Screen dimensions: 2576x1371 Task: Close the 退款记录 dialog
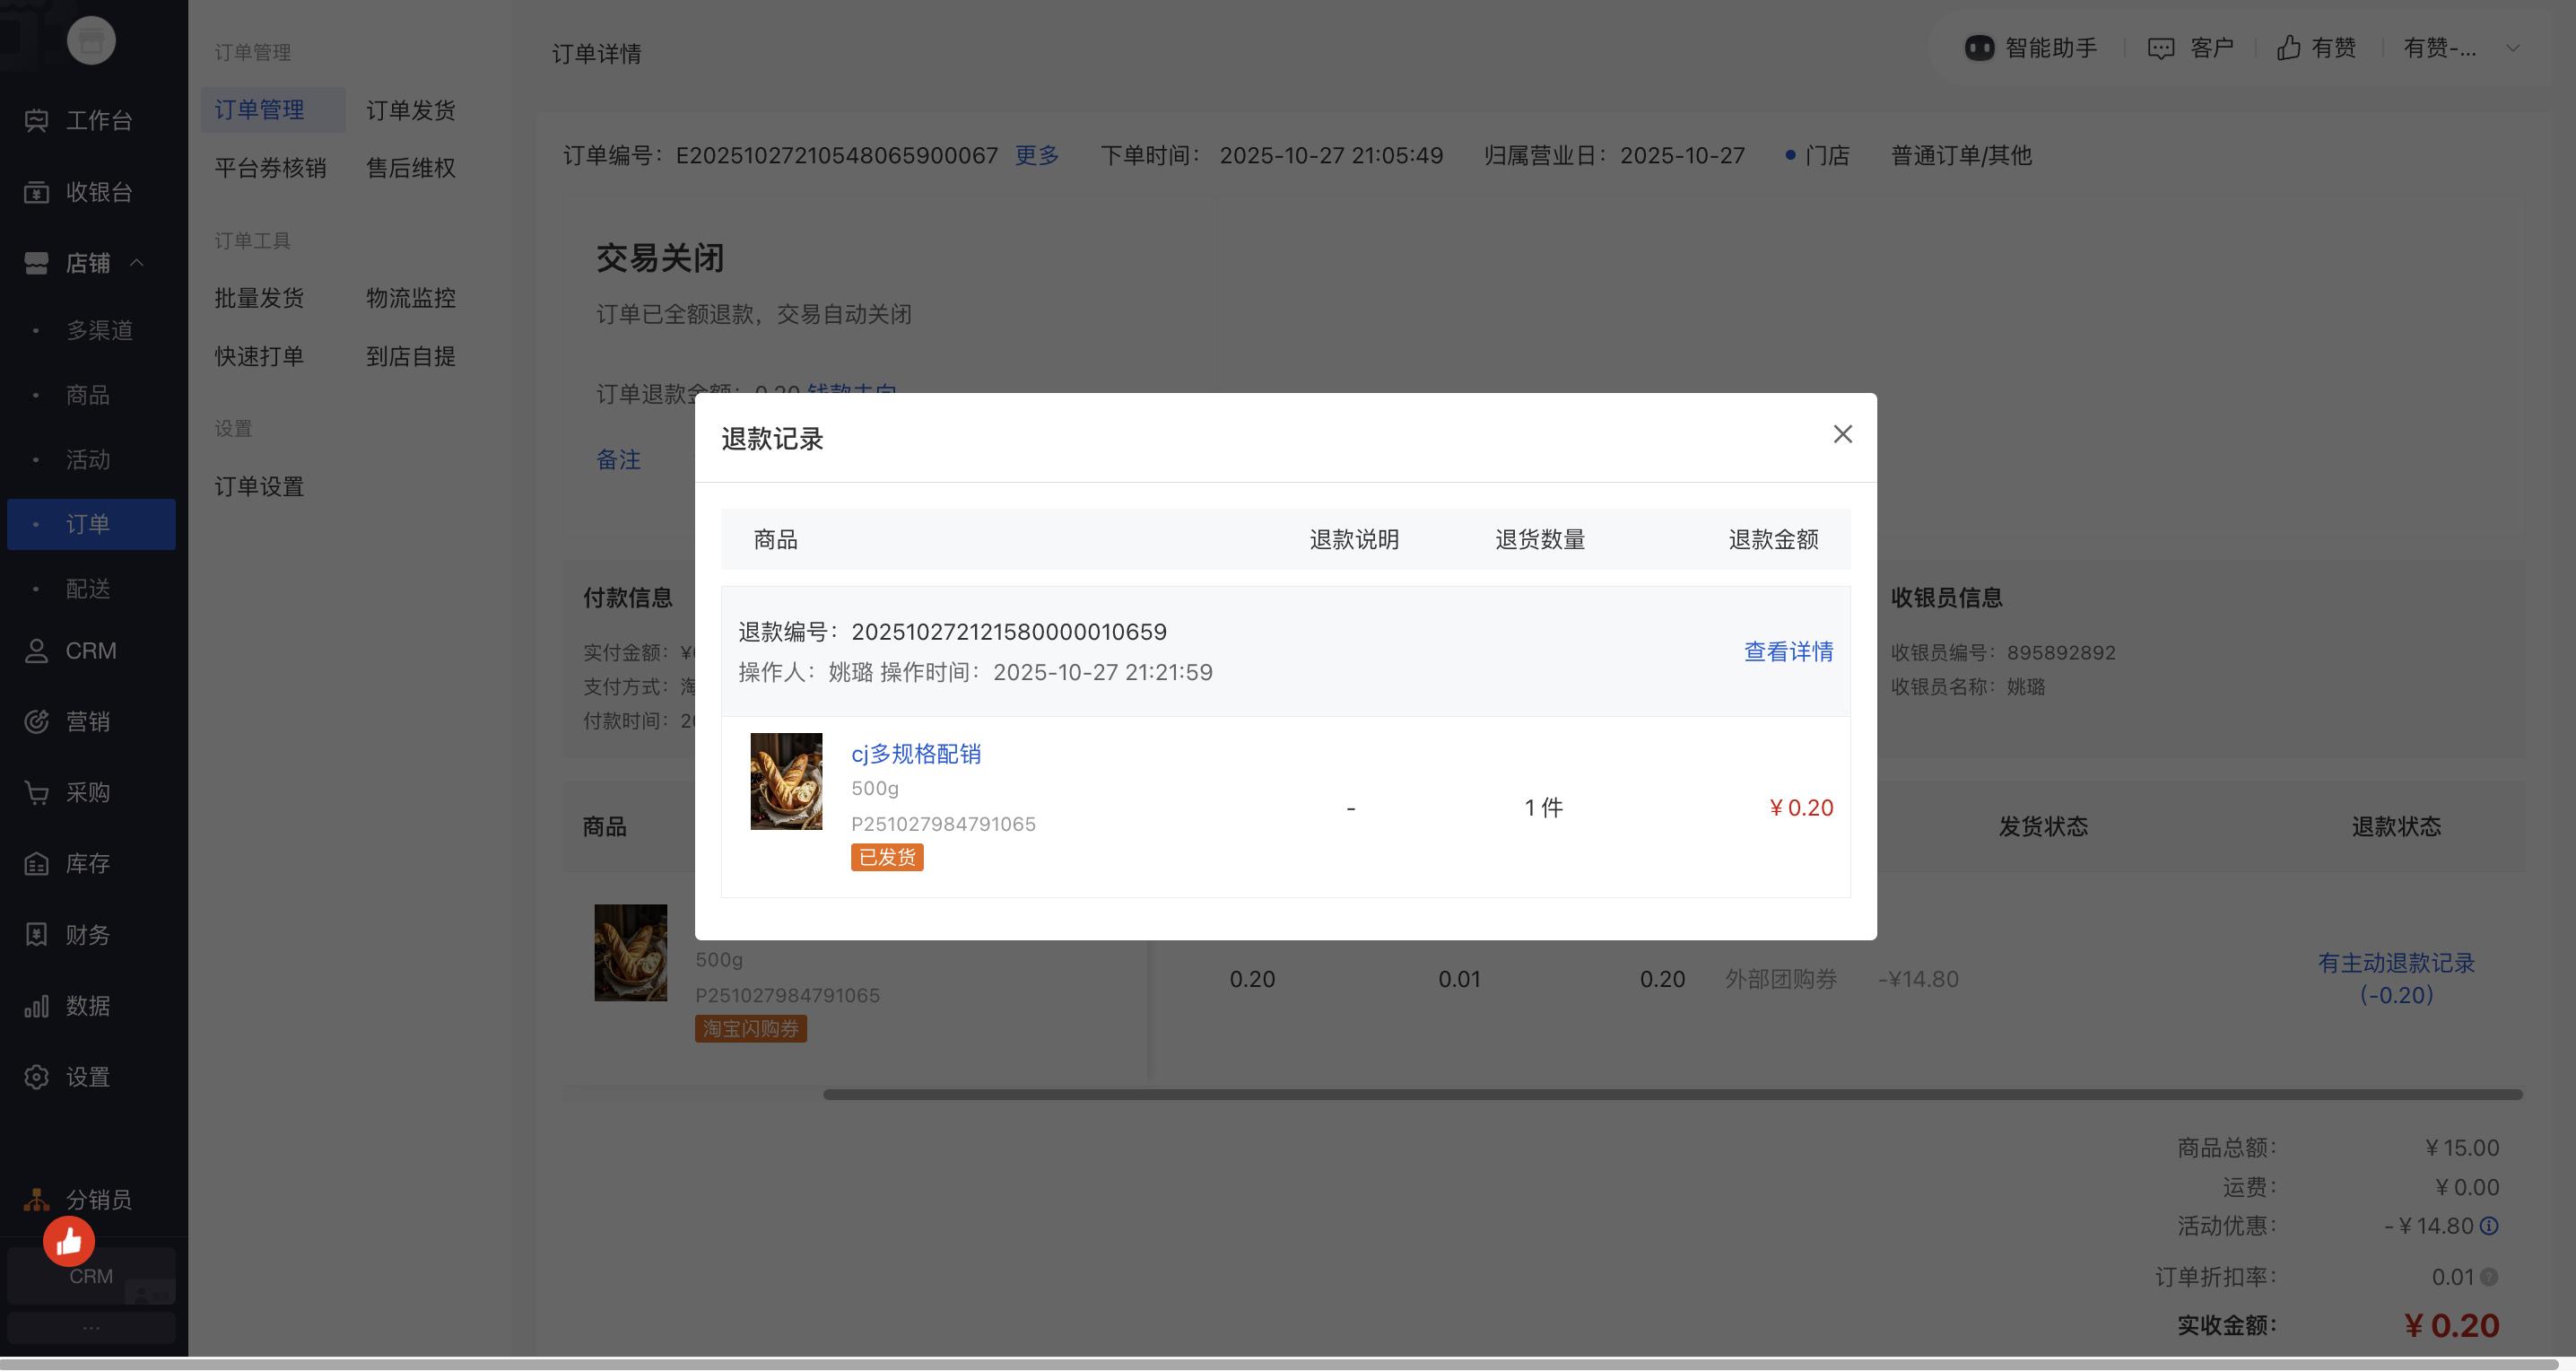1842,434
